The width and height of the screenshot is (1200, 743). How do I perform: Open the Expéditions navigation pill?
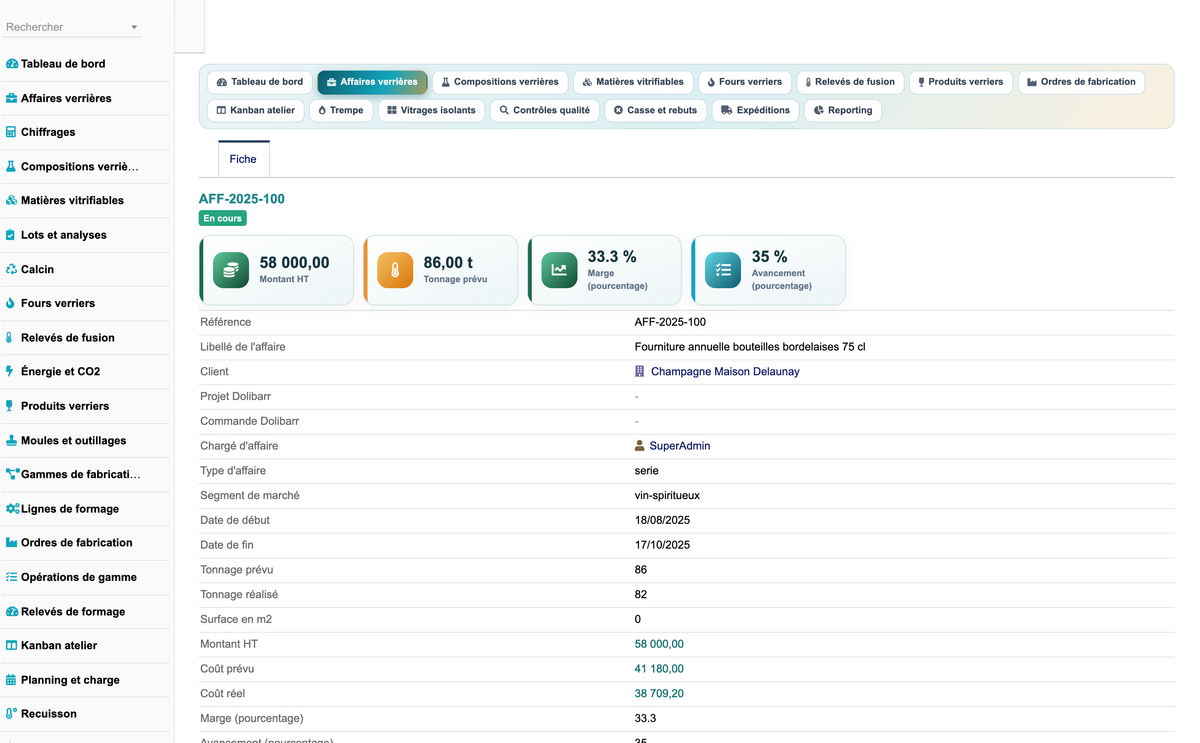coord(755,110)
